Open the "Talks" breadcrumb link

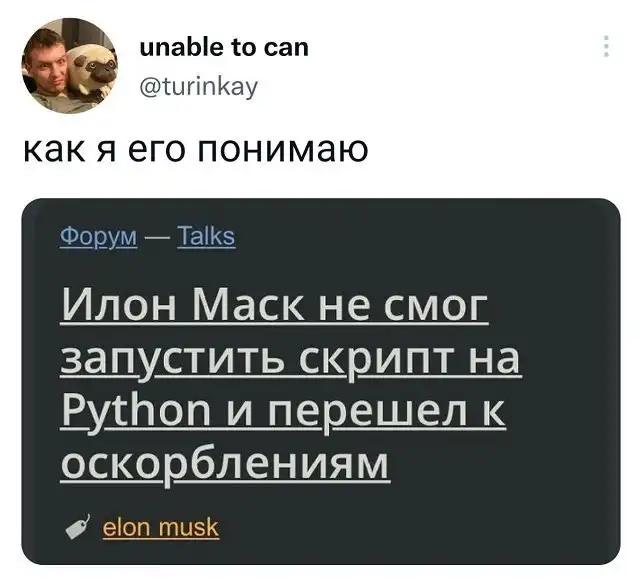click(207, 236)
